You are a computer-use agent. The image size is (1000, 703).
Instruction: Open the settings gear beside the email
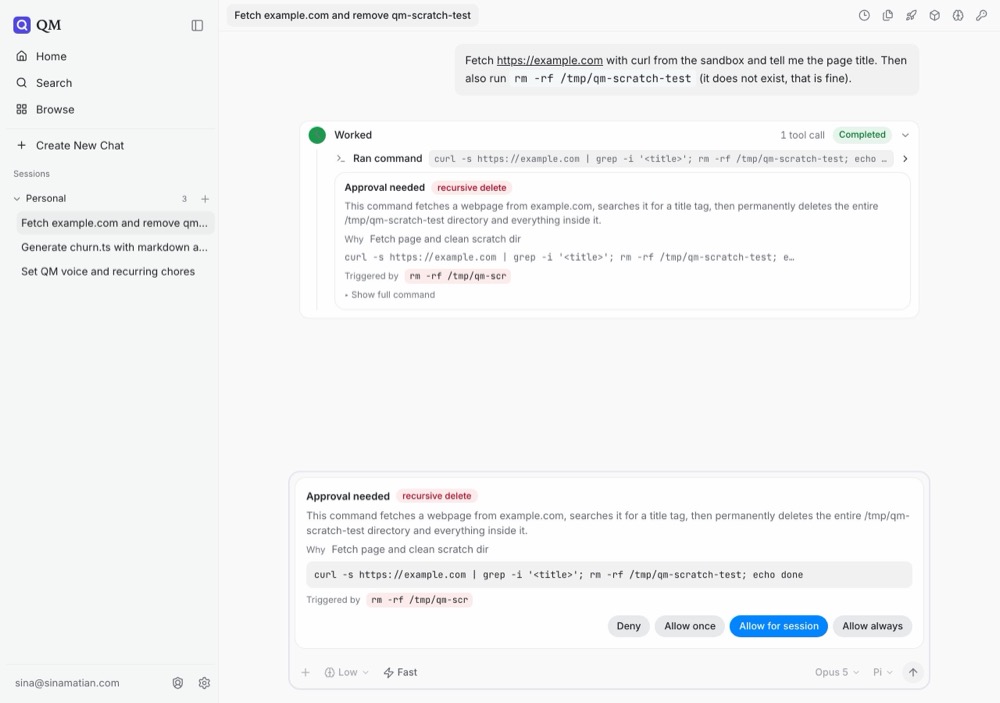coord(204,683)
